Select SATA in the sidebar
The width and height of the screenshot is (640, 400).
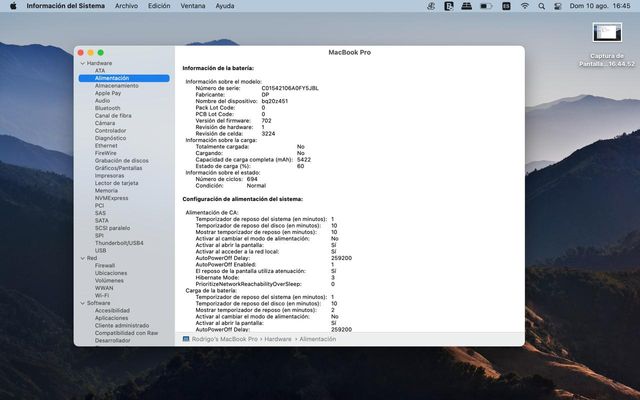click(102, 220)
